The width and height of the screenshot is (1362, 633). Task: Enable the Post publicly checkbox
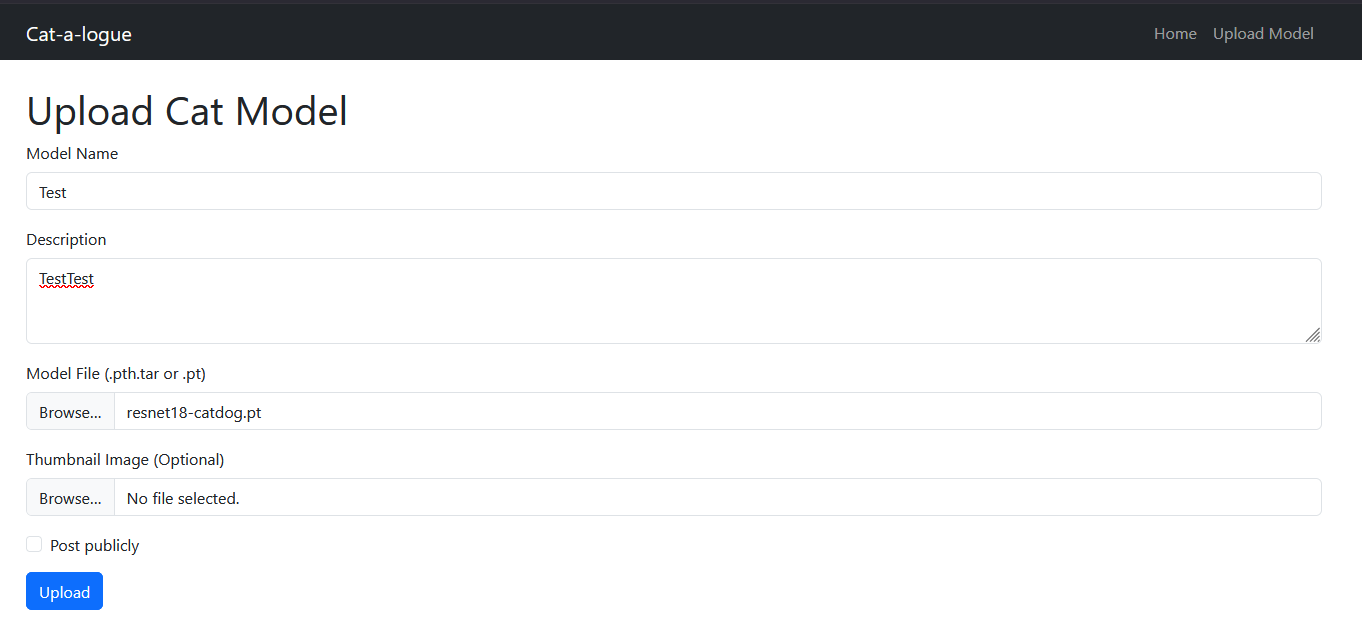[x=34, y=544]
